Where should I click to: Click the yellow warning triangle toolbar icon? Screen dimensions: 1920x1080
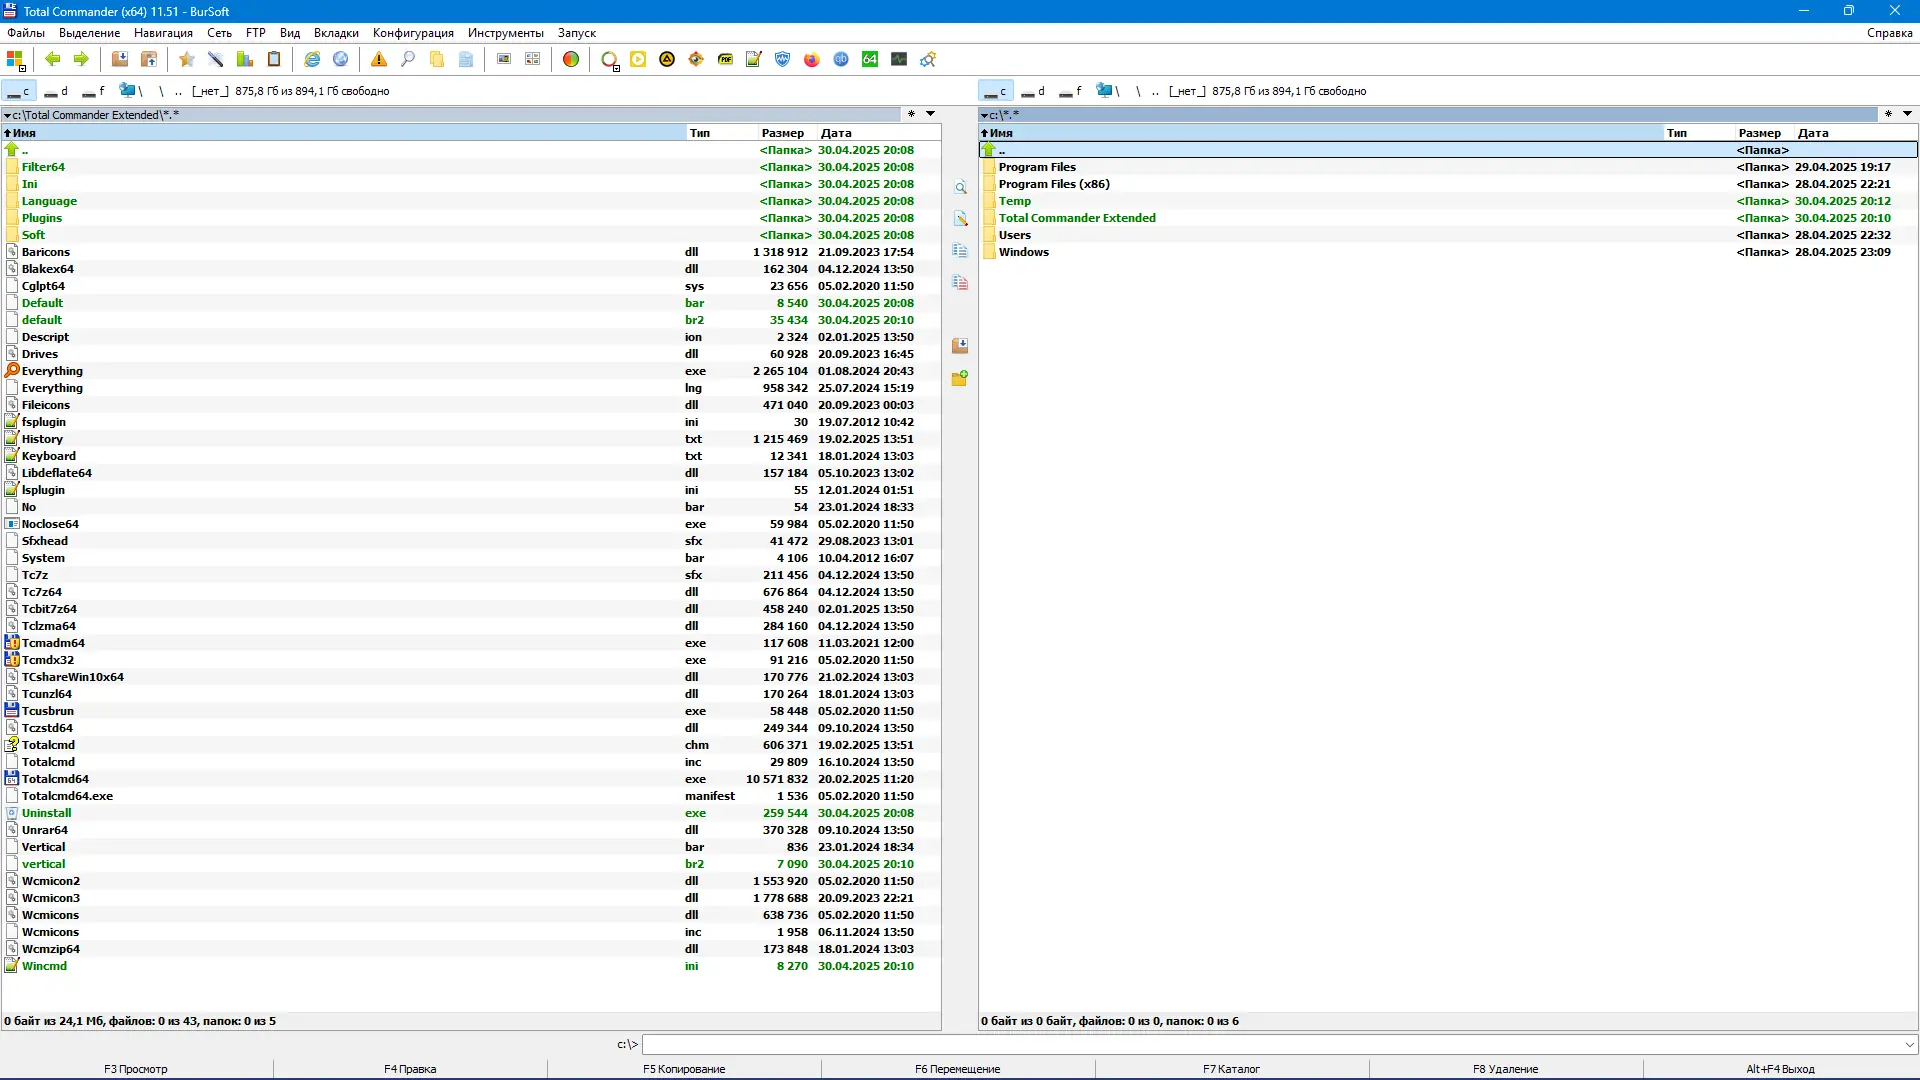[x=379, y=60]
